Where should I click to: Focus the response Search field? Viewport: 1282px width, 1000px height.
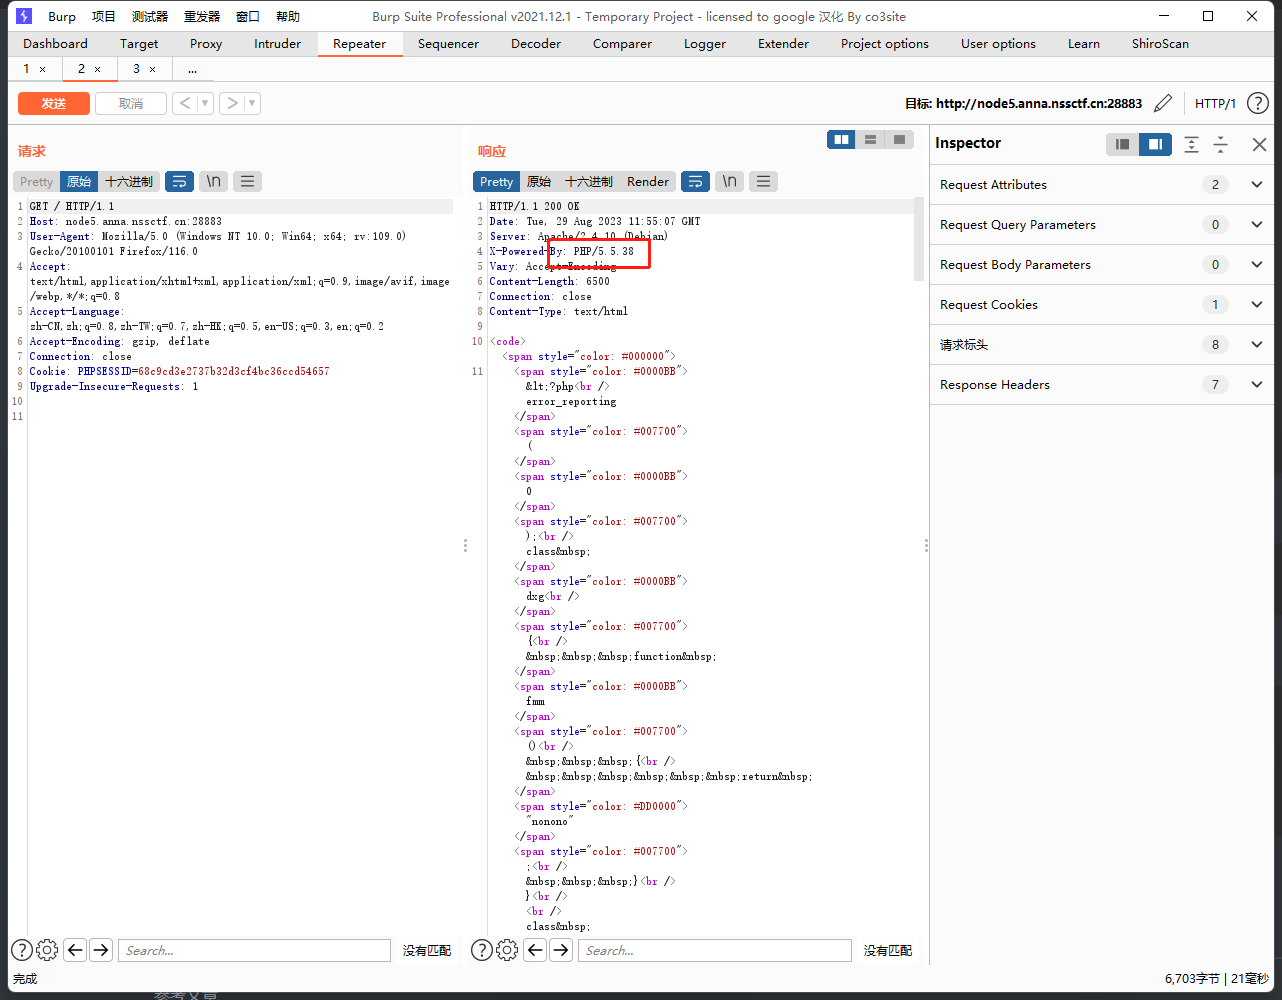point(715,950)
